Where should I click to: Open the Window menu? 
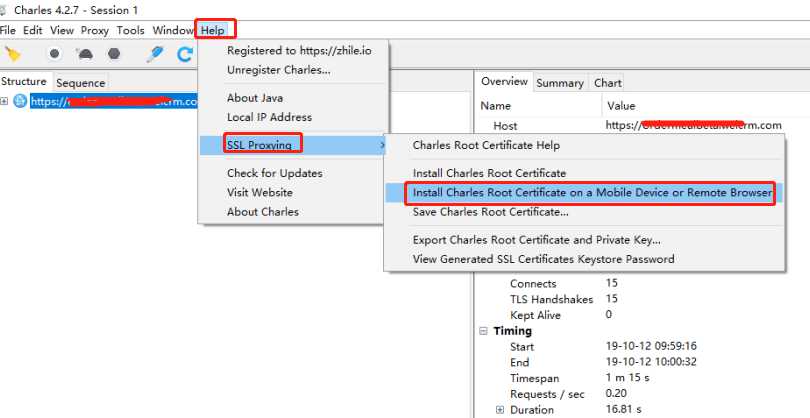point(173,30)
